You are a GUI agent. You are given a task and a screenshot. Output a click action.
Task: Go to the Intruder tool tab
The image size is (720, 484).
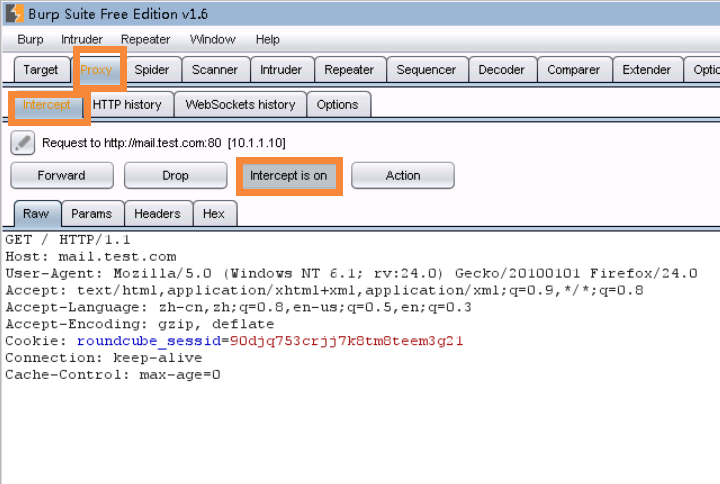[281, 70]
